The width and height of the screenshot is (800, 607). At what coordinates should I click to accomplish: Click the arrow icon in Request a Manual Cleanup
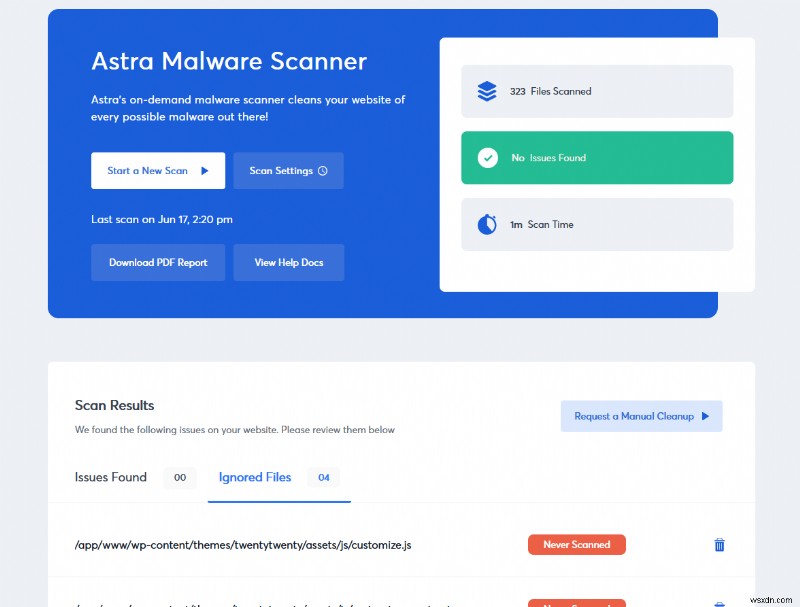pos(707,416)
